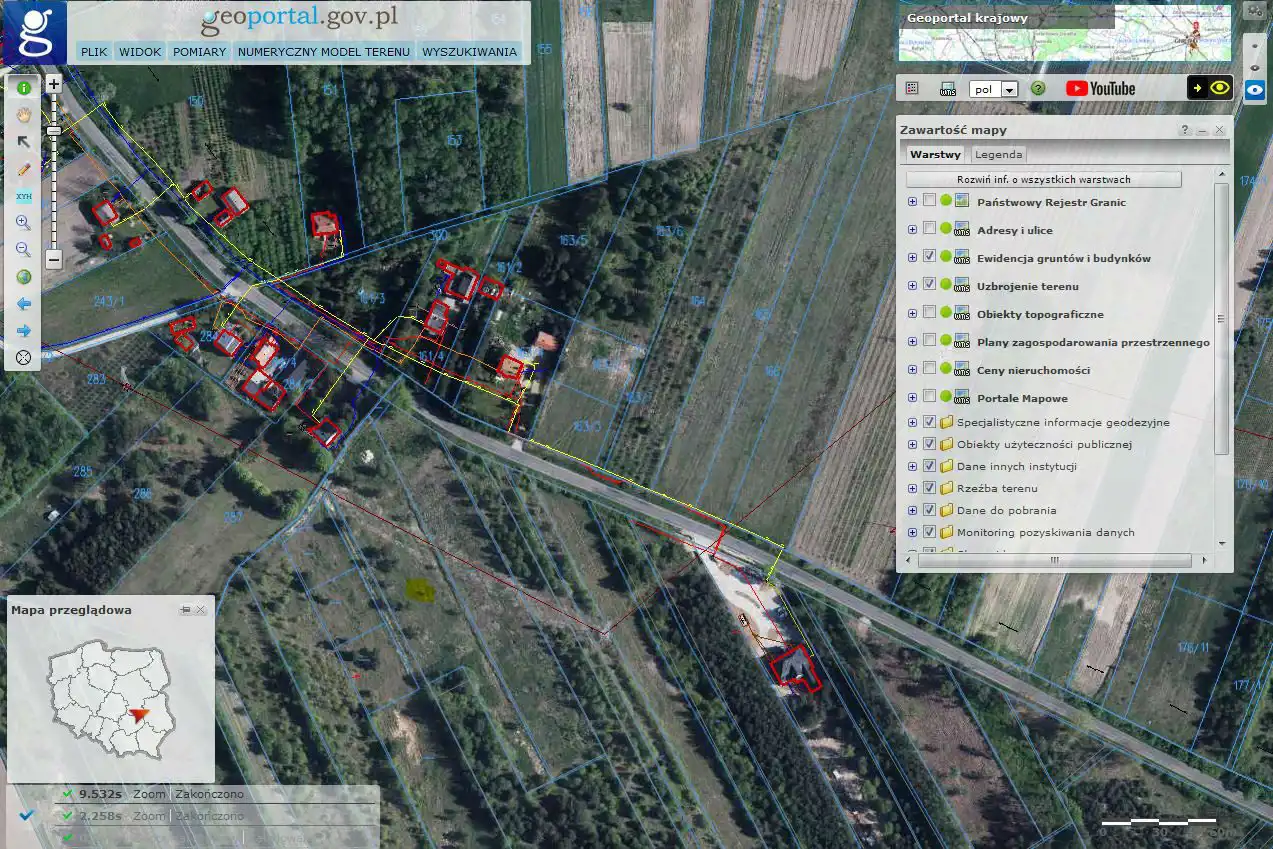Viewport: 1273px width, 849px height.
Task: Click the magnifier zoom-in tool
Action: pyautogui.click(x=23, y=222)
